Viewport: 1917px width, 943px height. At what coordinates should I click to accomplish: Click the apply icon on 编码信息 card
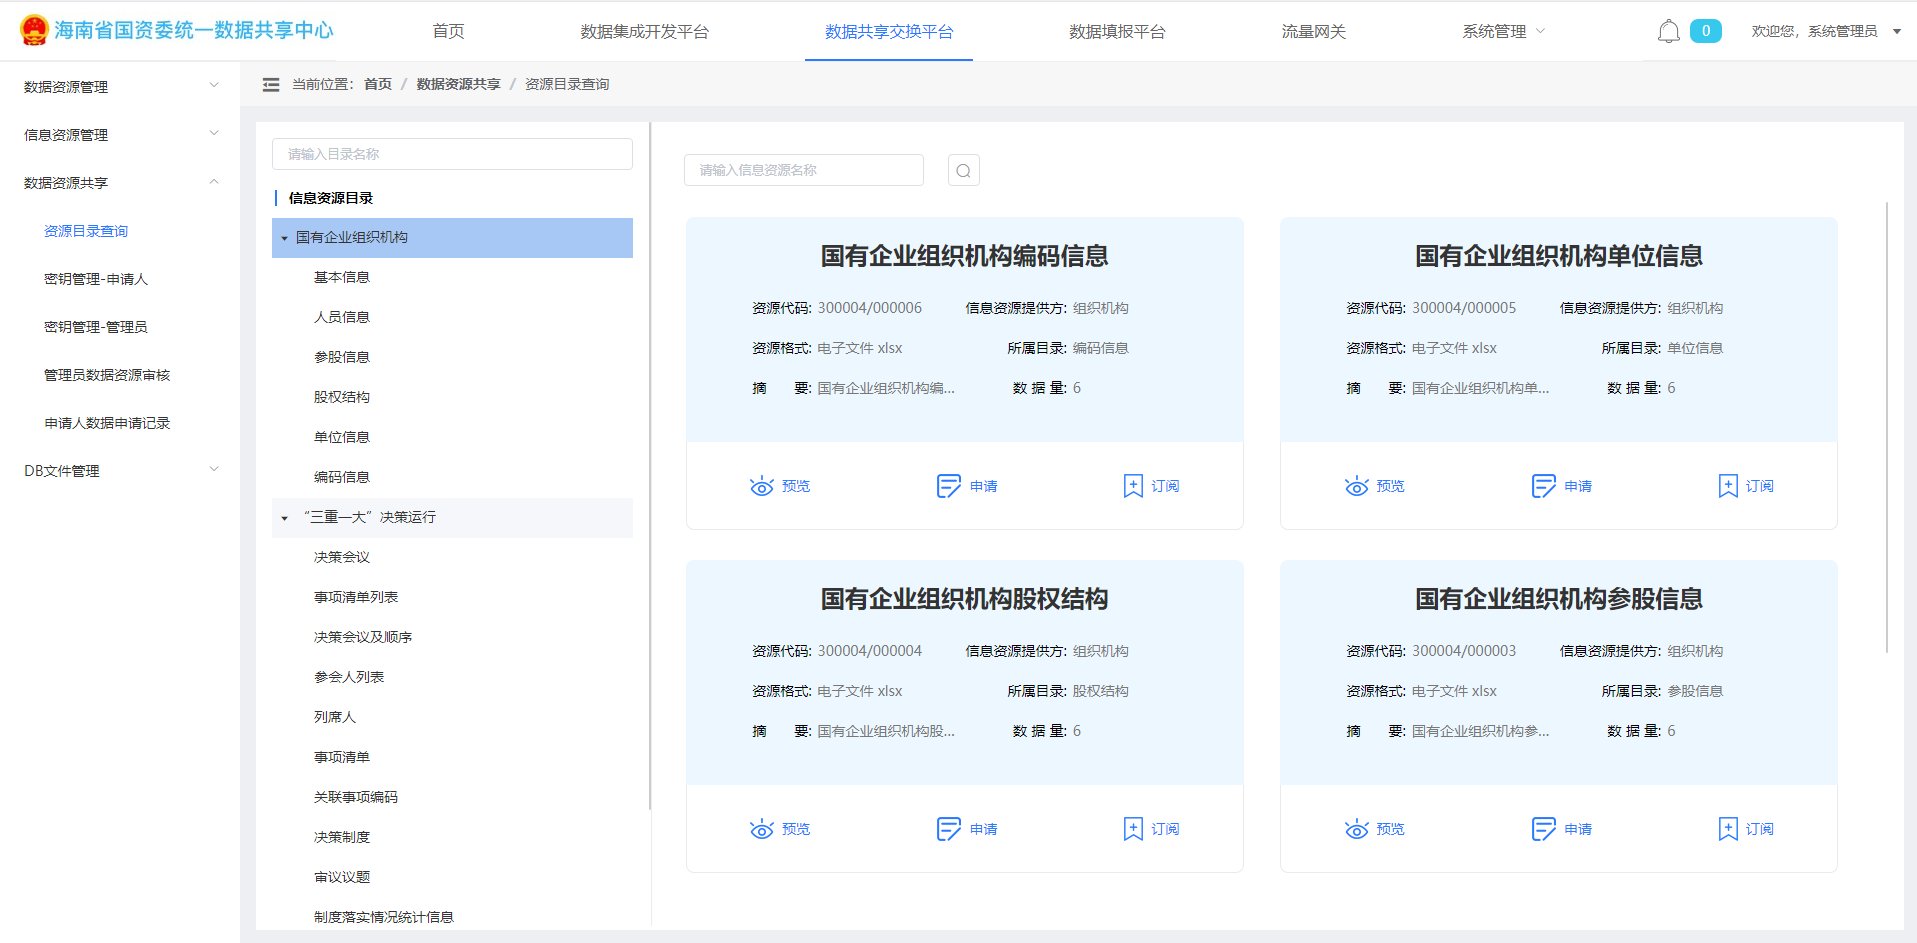(x=948, y=486)
